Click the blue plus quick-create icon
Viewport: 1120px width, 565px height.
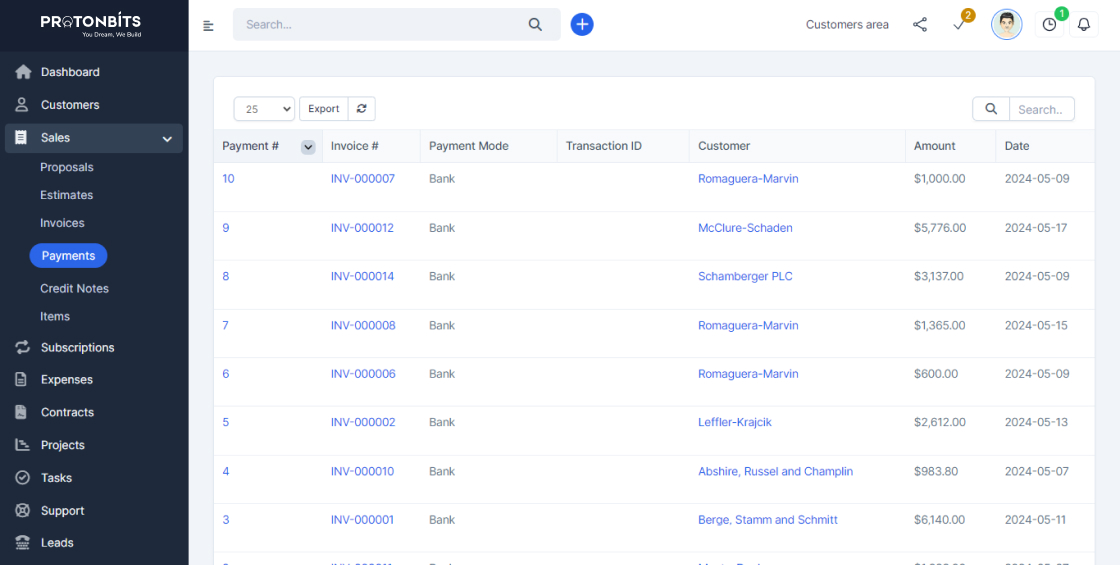pos(582,25)
